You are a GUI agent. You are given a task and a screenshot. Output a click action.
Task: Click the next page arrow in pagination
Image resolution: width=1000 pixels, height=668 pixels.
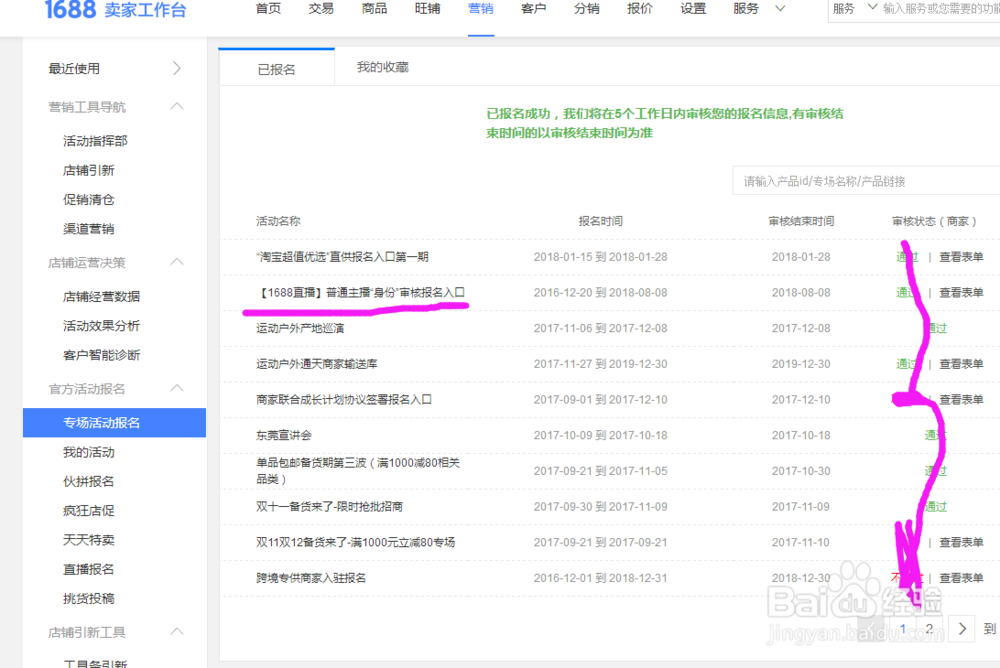point(960,628)
